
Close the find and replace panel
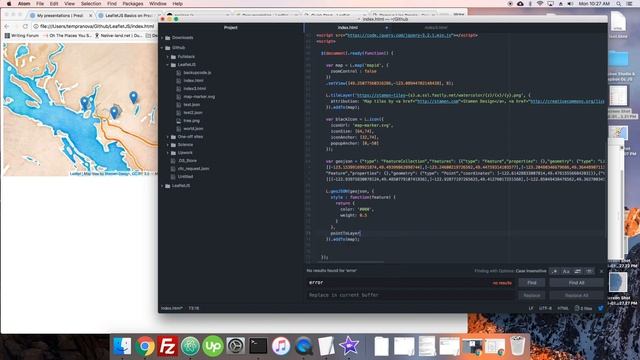[601, 271]
